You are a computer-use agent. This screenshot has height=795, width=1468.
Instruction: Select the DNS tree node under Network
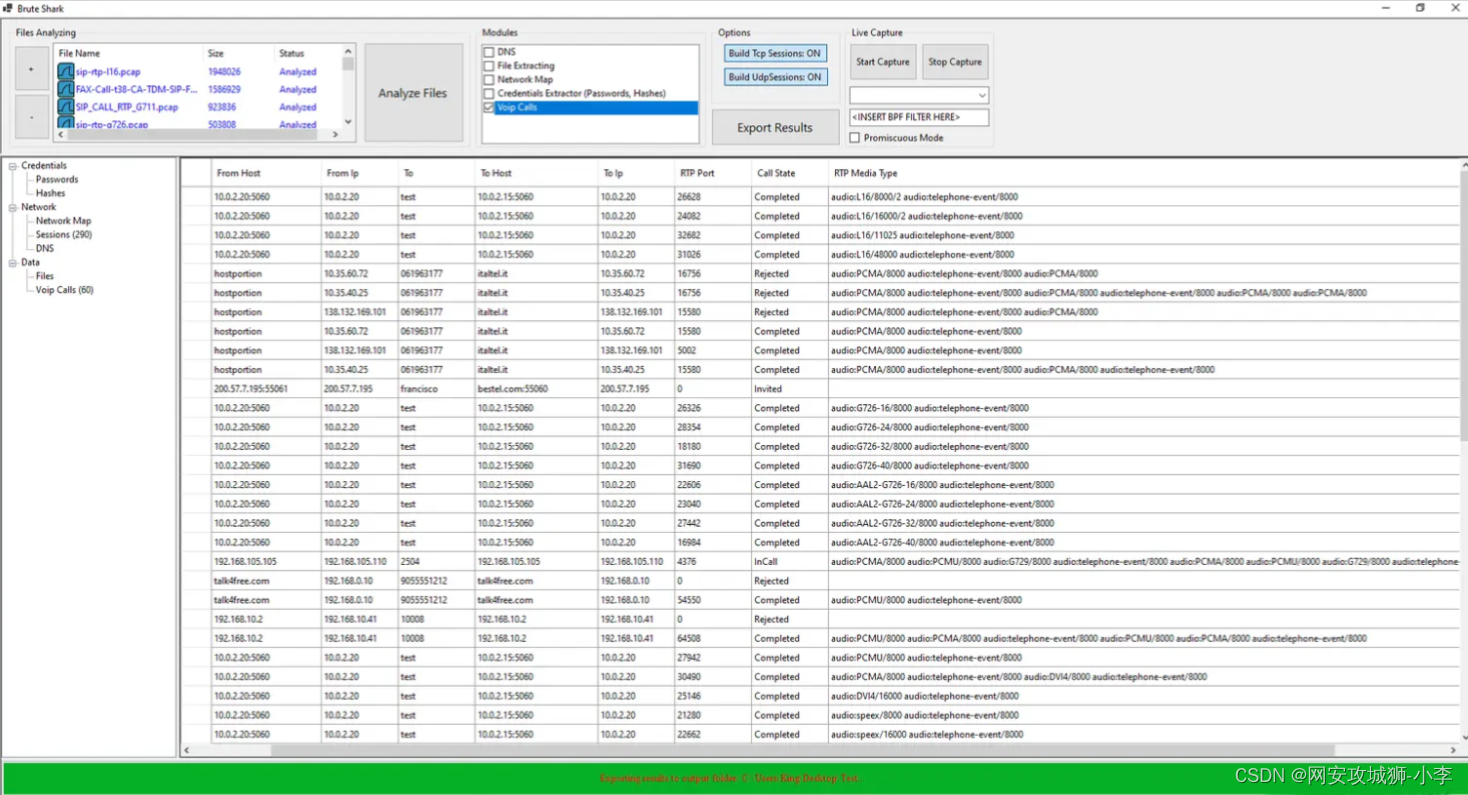coord(45,248)
